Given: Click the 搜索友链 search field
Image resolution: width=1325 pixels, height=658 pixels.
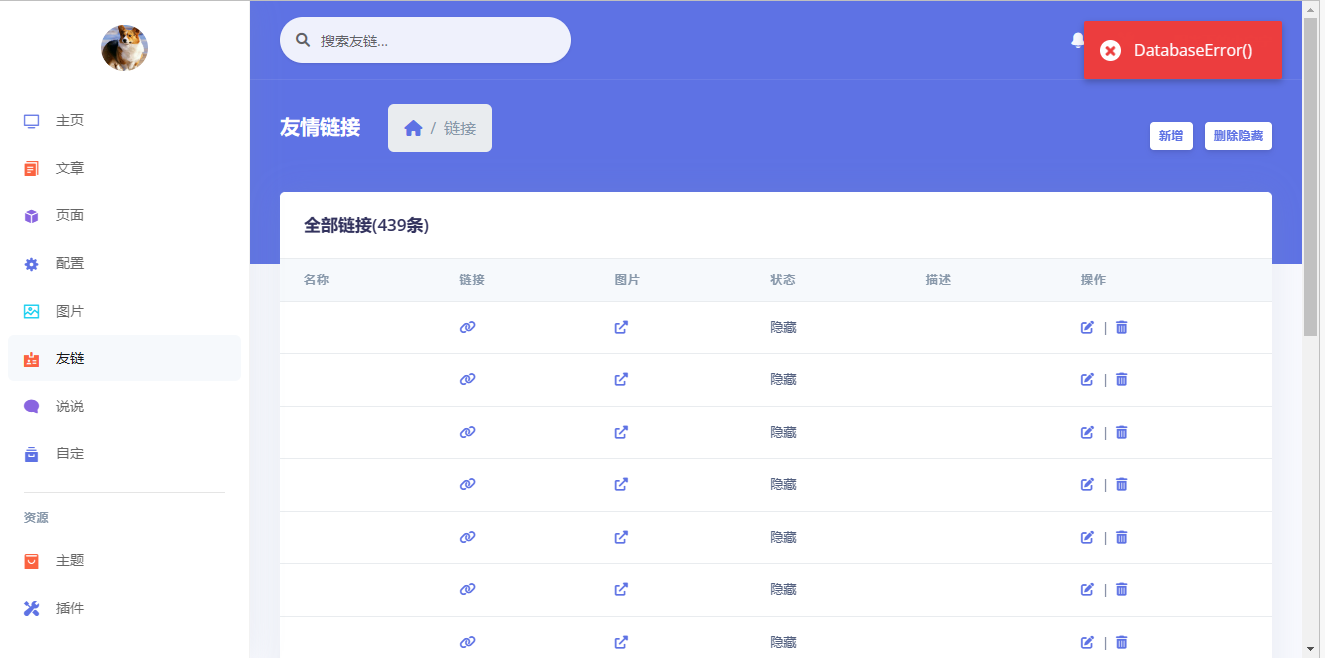Looking at the screenshot, I should coord(425,39).
